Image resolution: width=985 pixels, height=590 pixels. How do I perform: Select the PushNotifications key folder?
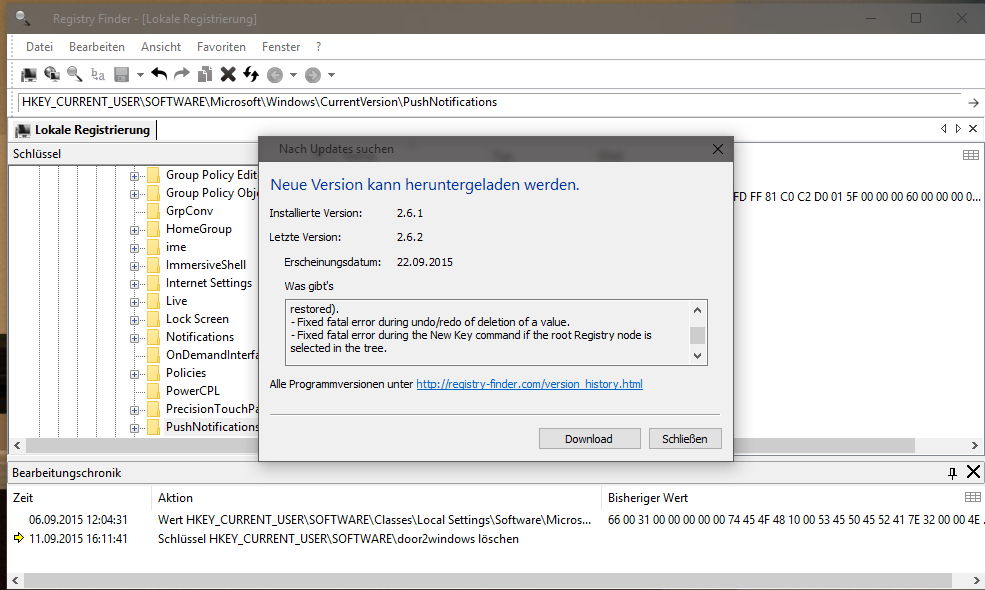point(212,427)
